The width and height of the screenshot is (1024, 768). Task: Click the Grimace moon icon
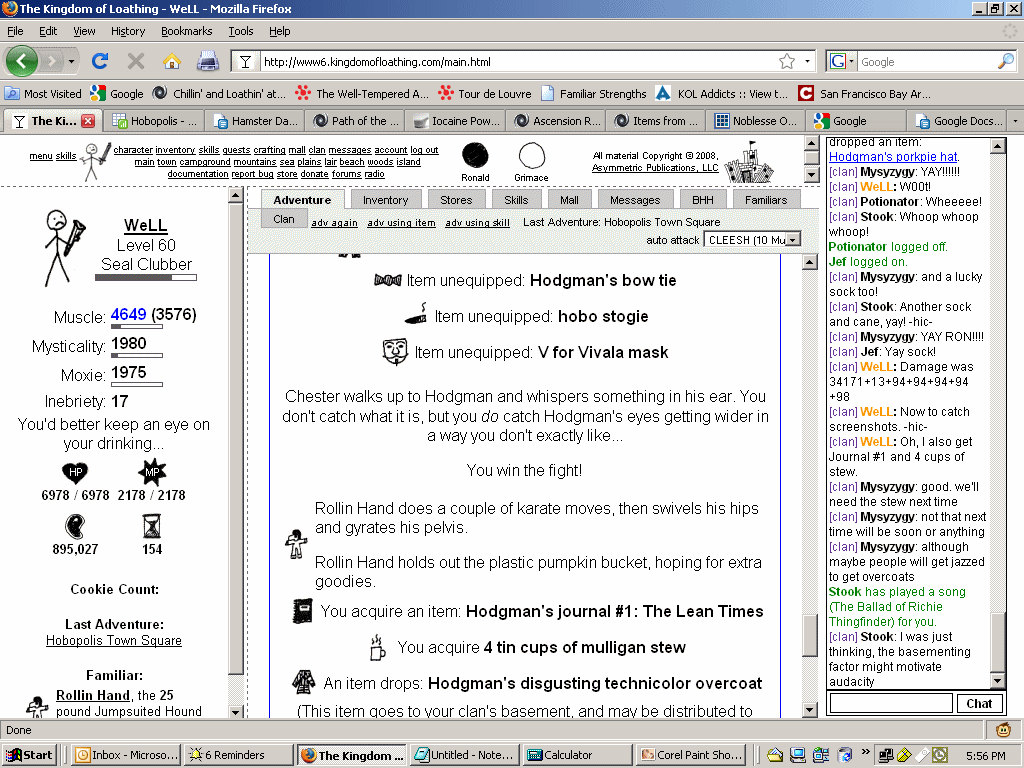pos(531,156)
